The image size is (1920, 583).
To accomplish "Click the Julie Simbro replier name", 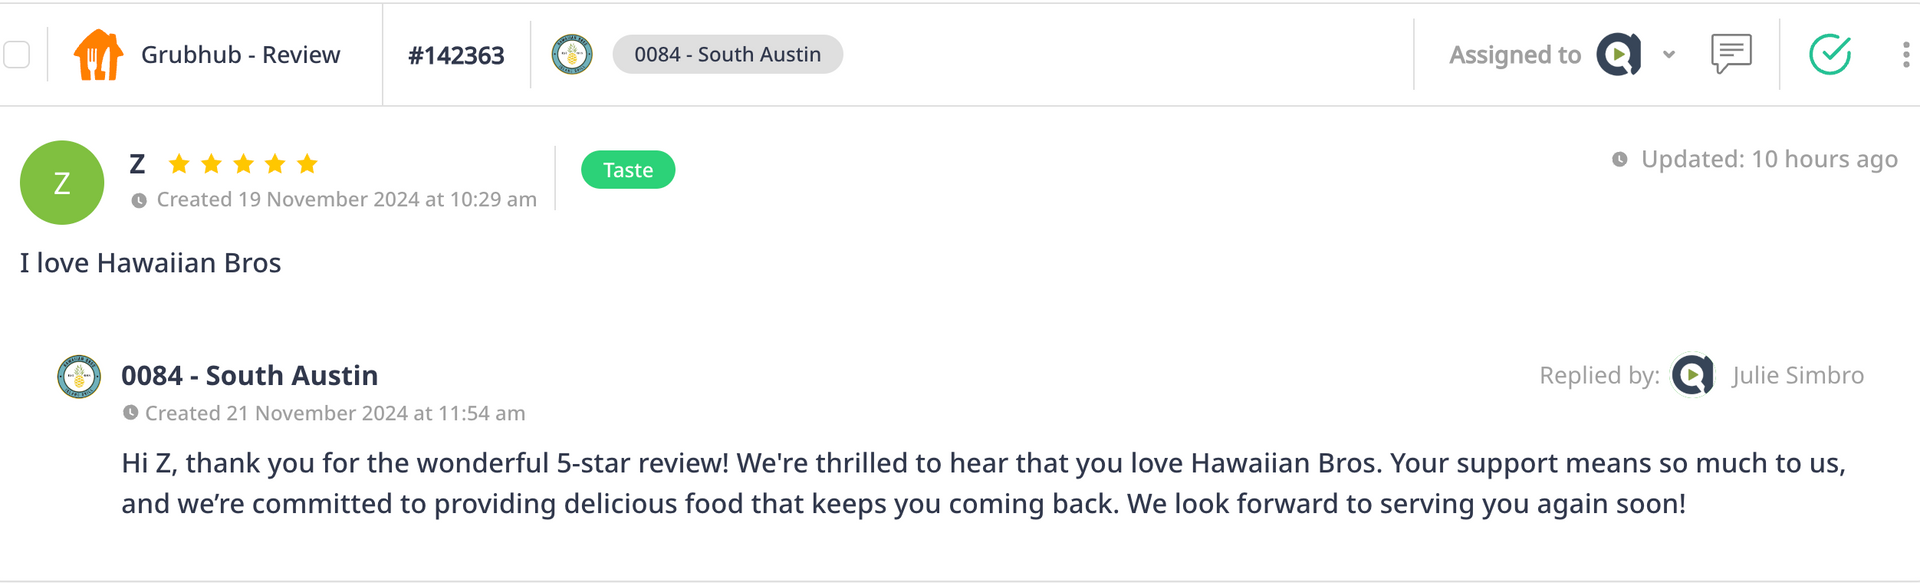I will (x=1798, y=376).
